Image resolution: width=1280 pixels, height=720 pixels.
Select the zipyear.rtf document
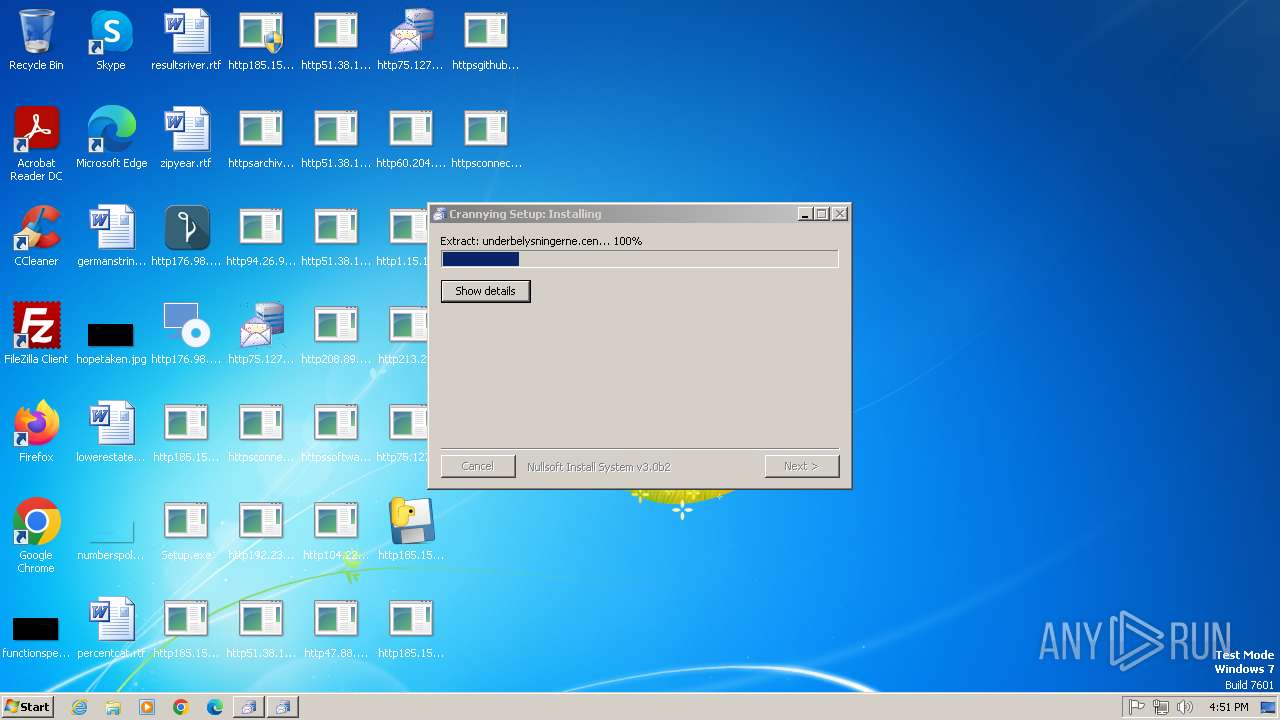(x=186, y=139)
